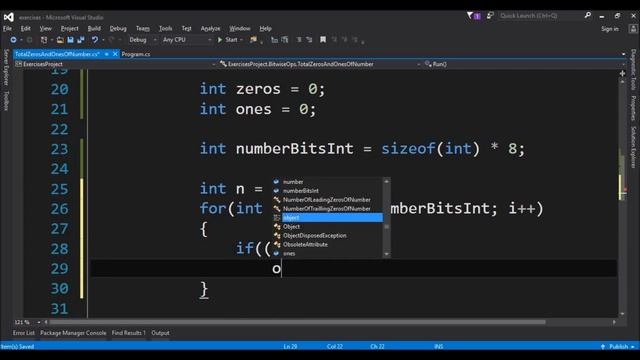640x360 pixels.
Task: Pin the TotalZerosAndOnesOfNumber.cs tab
Action: point(107,54)
